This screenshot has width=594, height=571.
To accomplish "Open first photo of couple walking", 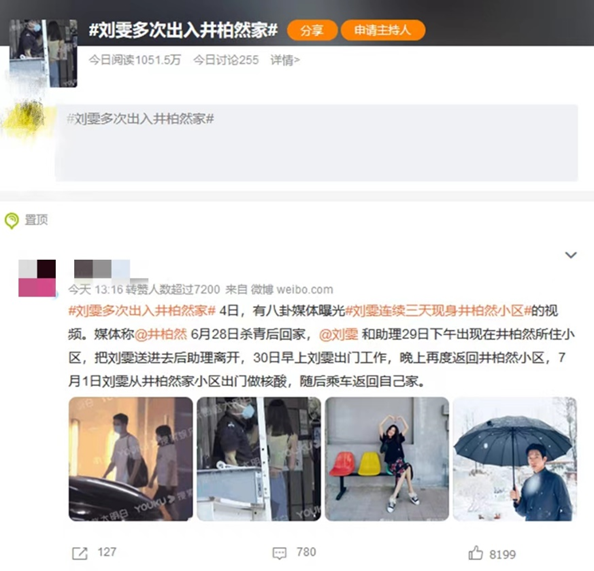I will [x=131, y=459].
